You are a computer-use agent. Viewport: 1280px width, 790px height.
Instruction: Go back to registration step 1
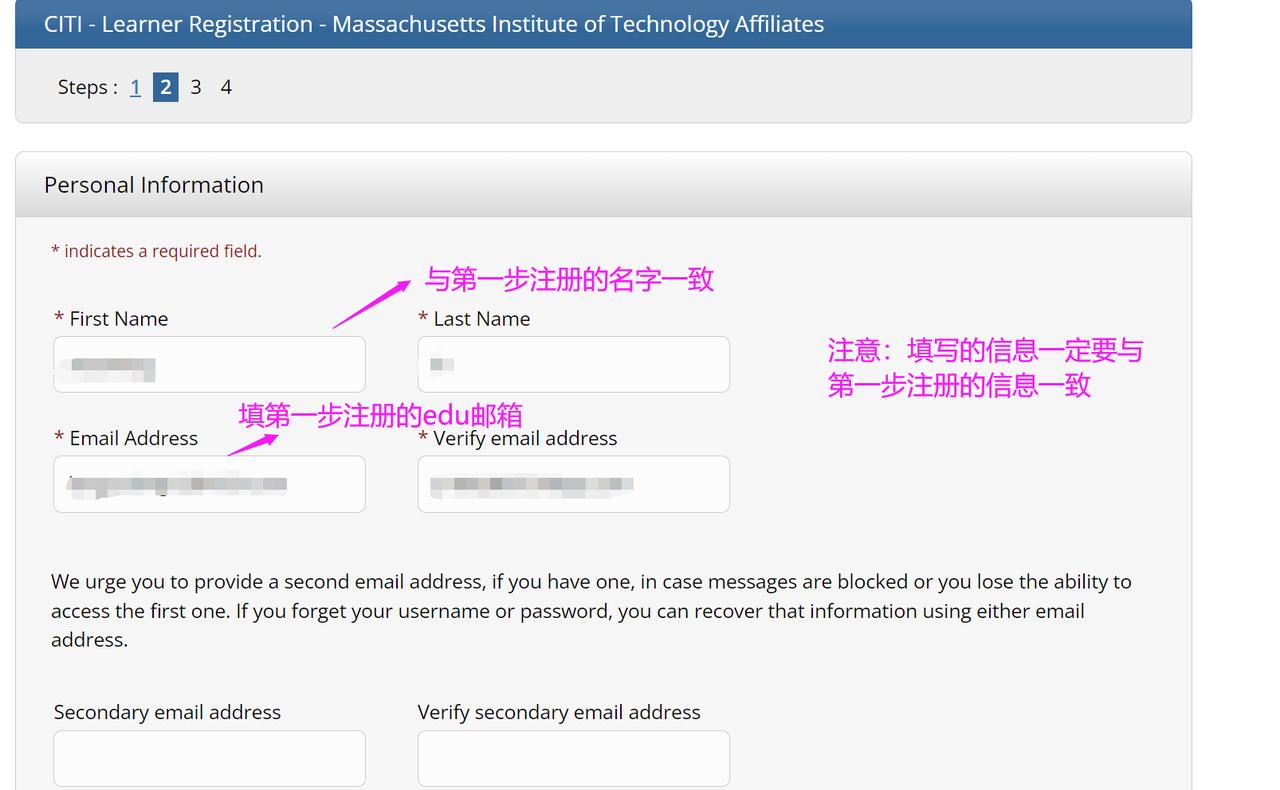click(x=135, y=88)
